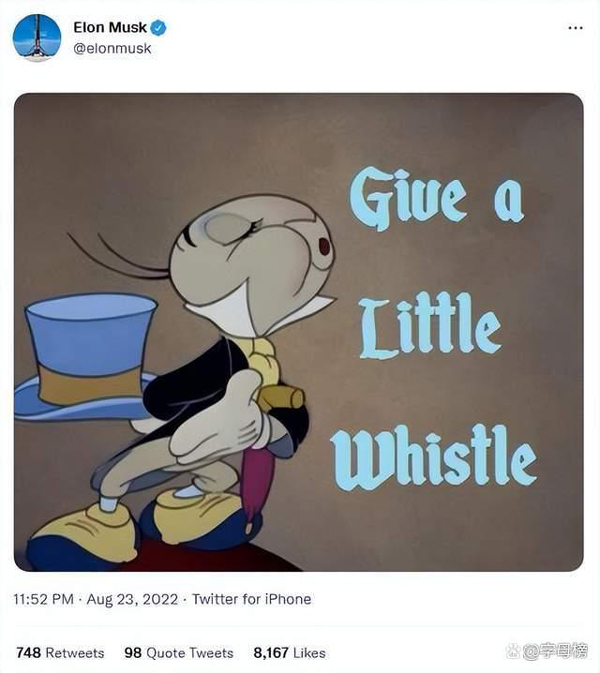This screenshot has height=673, width=600.
Task: Open Elon Musk's profile avatar
Action: click(37, 38)
